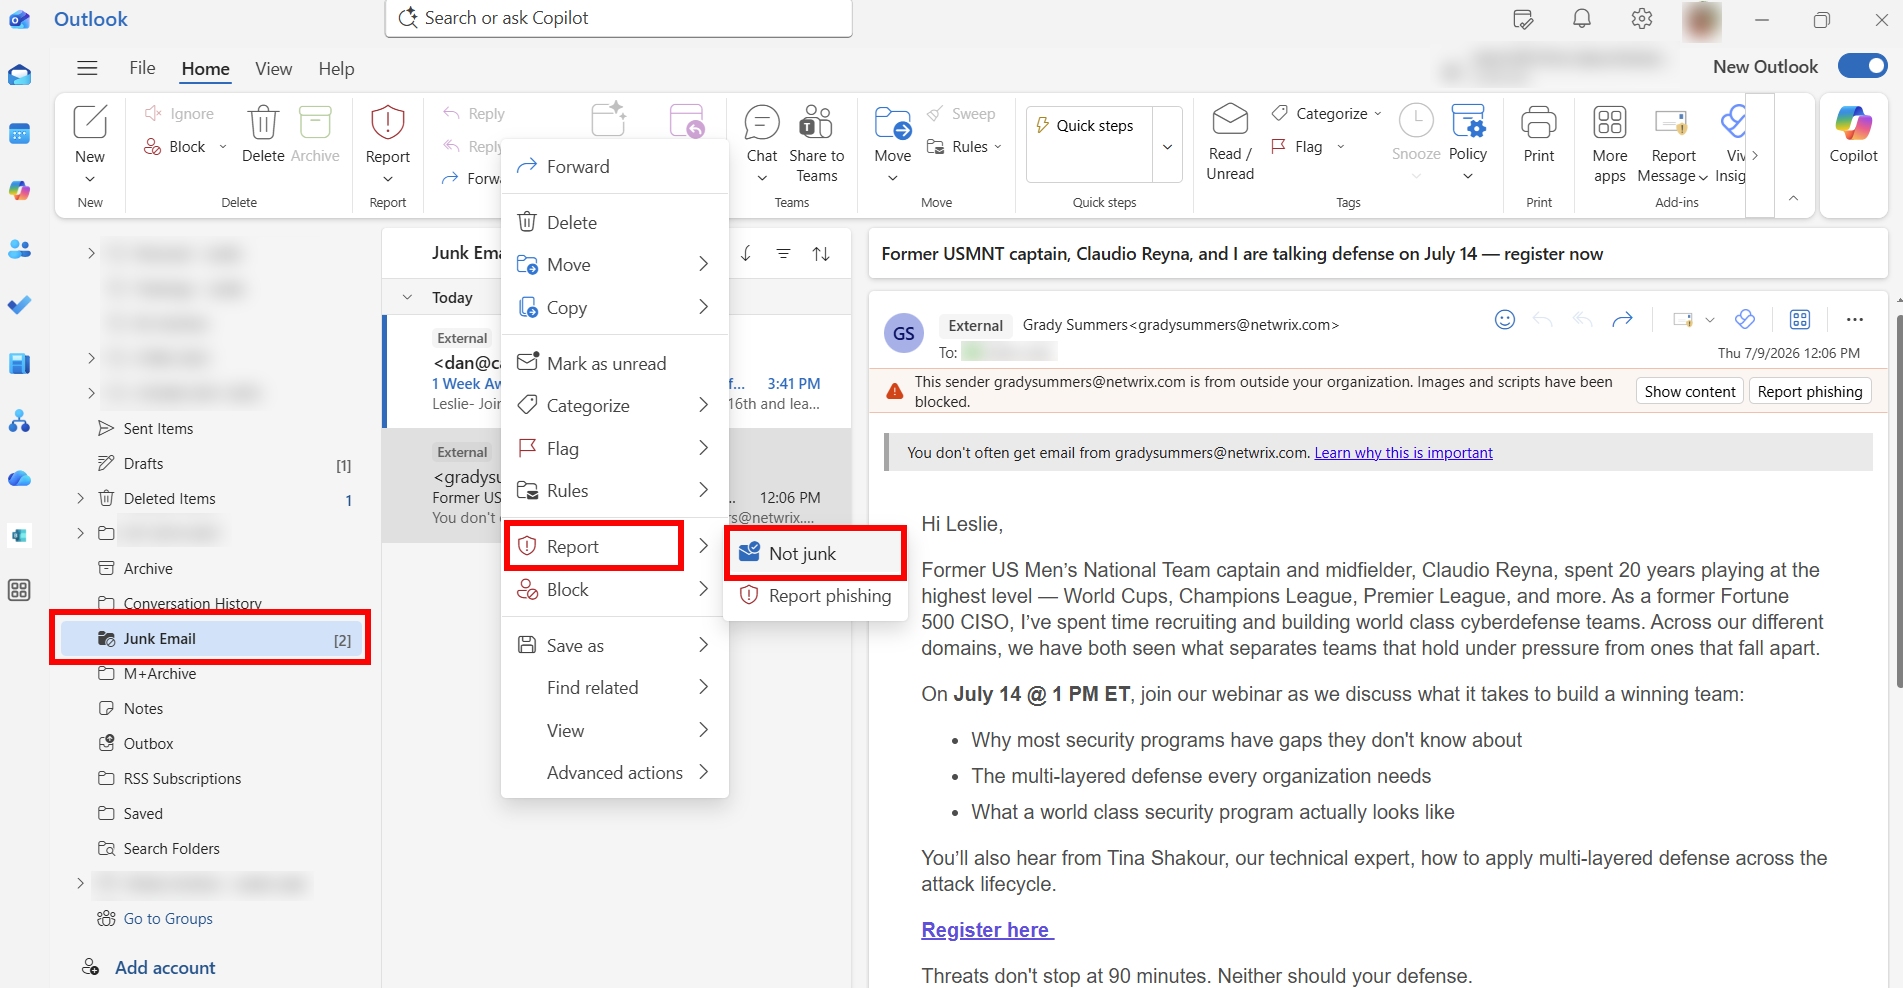The image size is (1903, 988).
Task: Click the sort arrows icon in message list
Action: coord(821,254)
